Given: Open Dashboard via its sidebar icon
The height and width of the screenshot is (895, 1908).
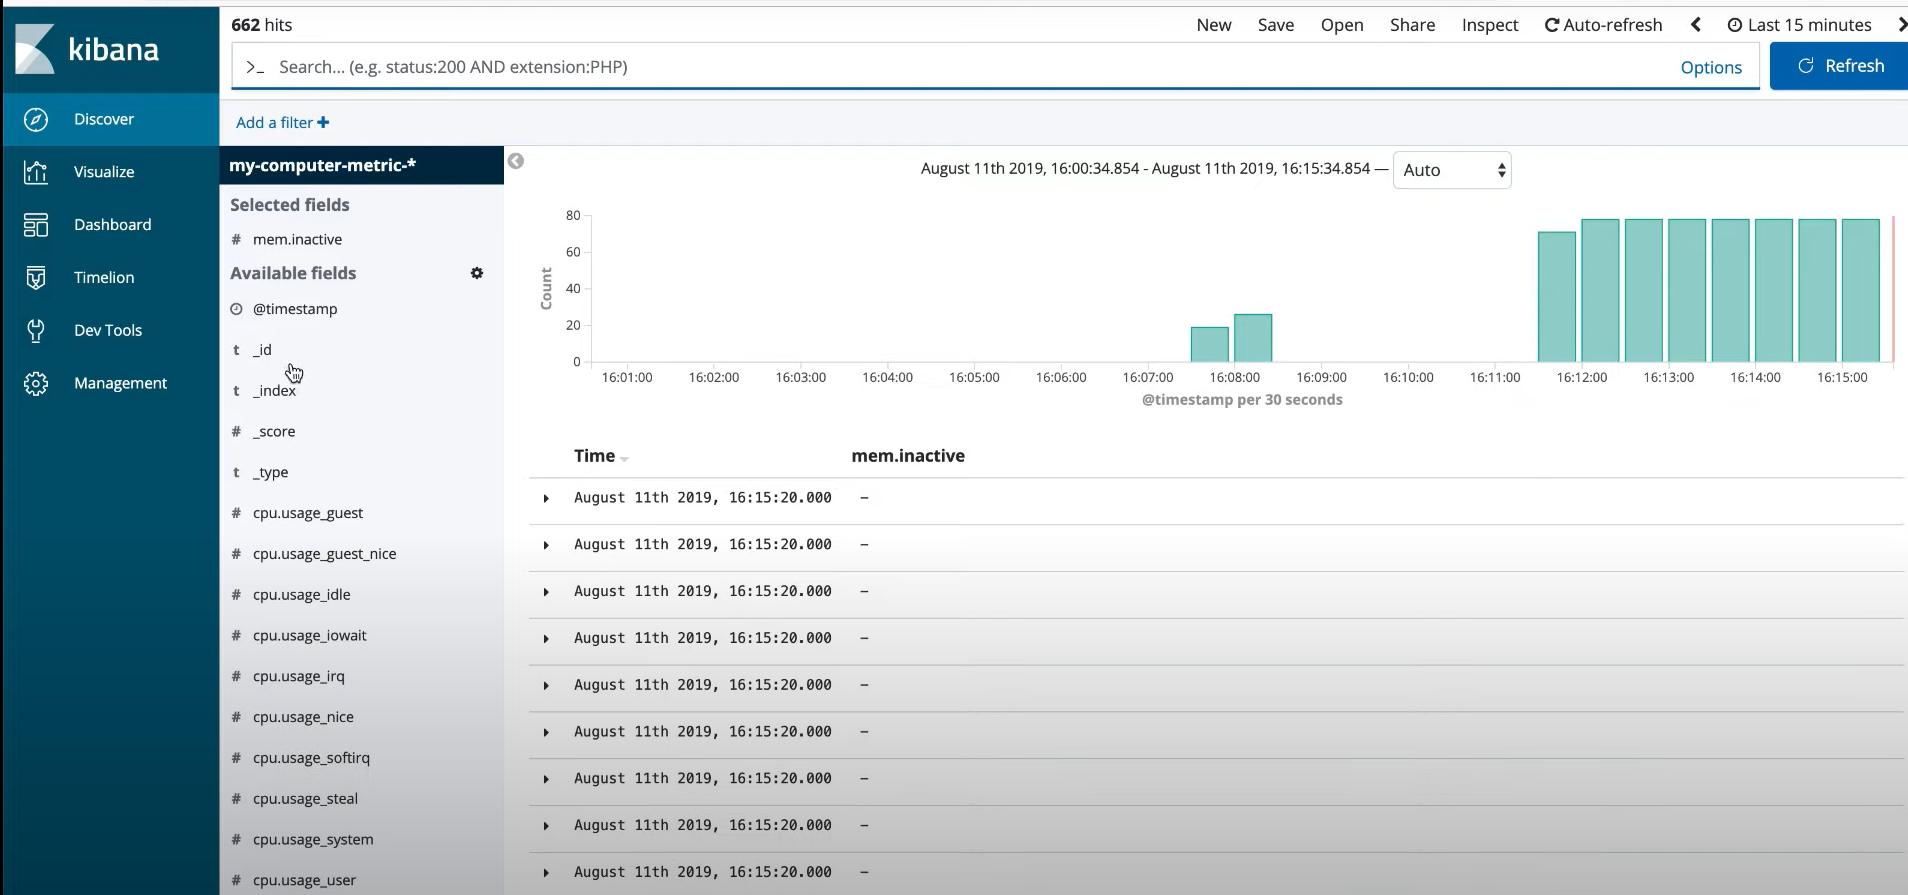Looking at the screenshot, I should point(36,225).
